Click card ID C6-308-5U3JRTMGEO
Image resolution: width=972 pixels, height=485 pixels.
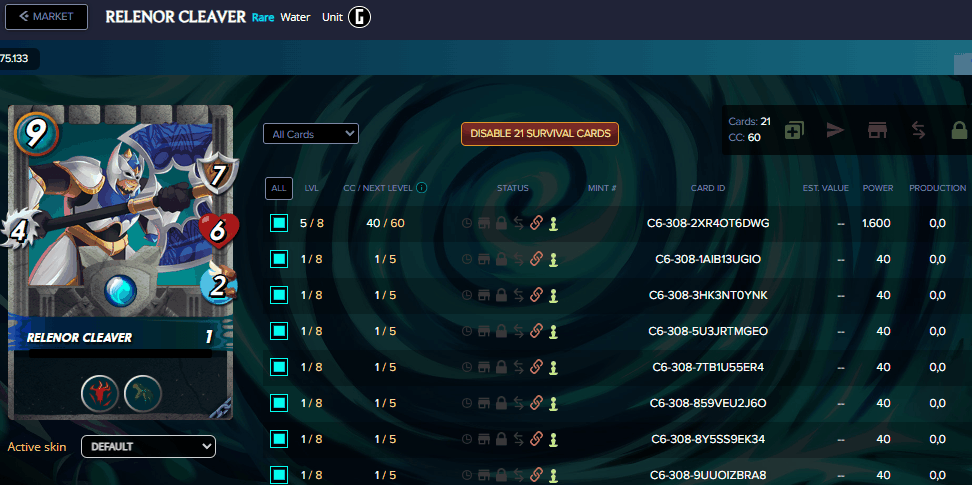tap(708, 331)
